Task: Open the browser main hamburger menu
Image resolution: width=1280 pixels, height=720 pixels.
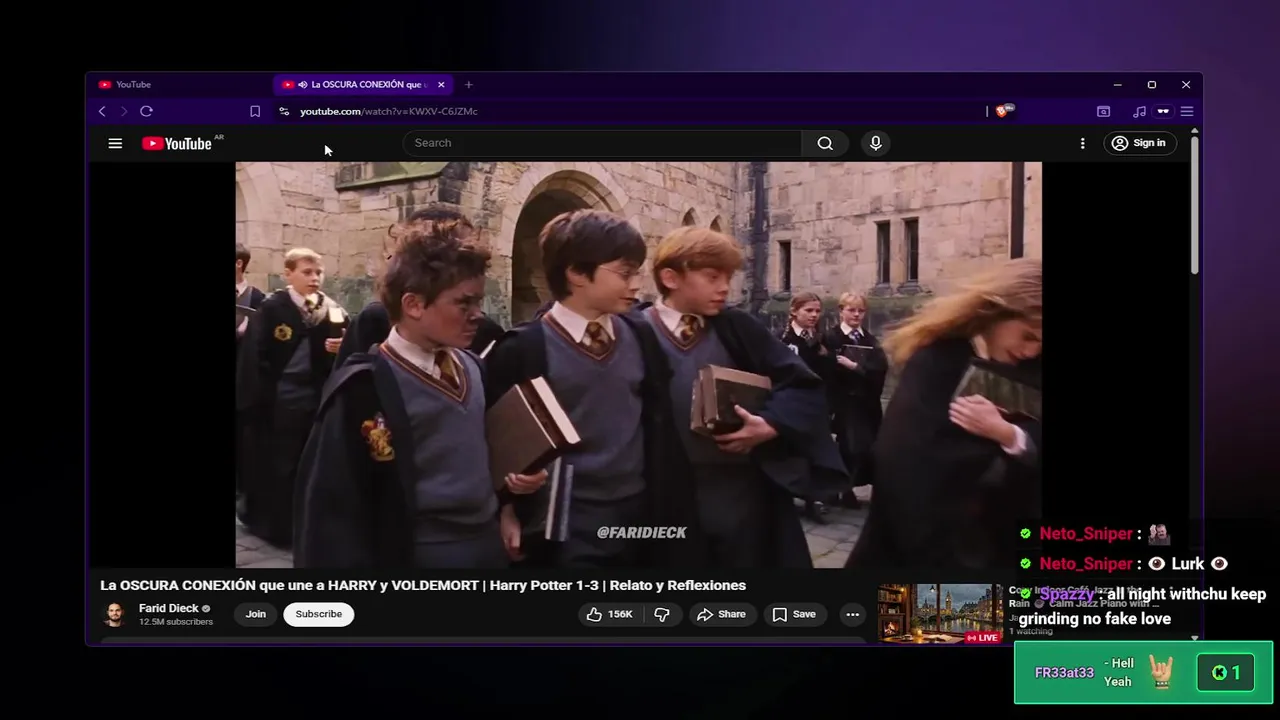Action: [1187, 111]
